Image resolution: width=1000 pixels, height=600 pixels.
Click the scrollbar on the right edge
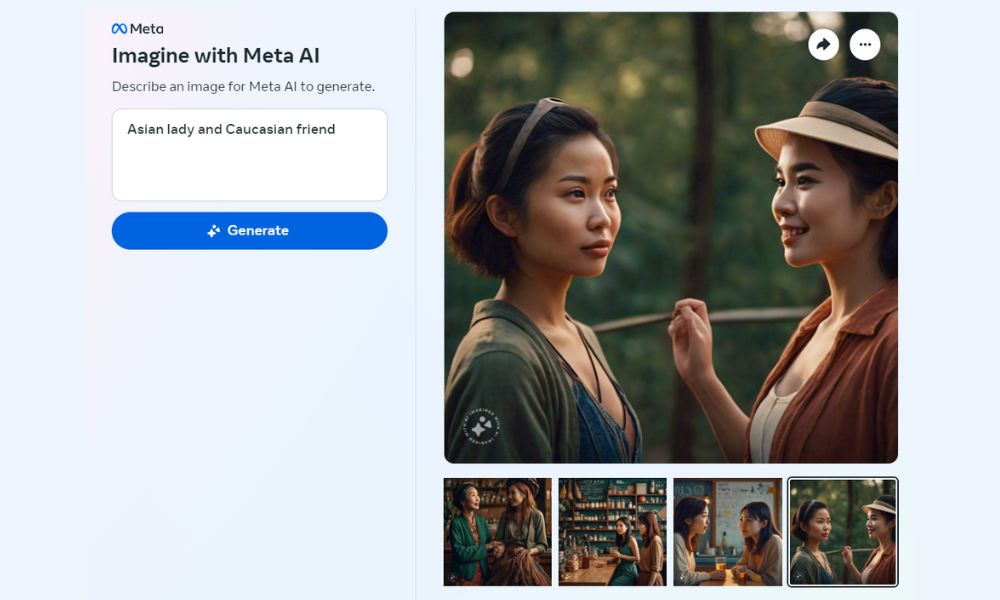click(995, 300)
